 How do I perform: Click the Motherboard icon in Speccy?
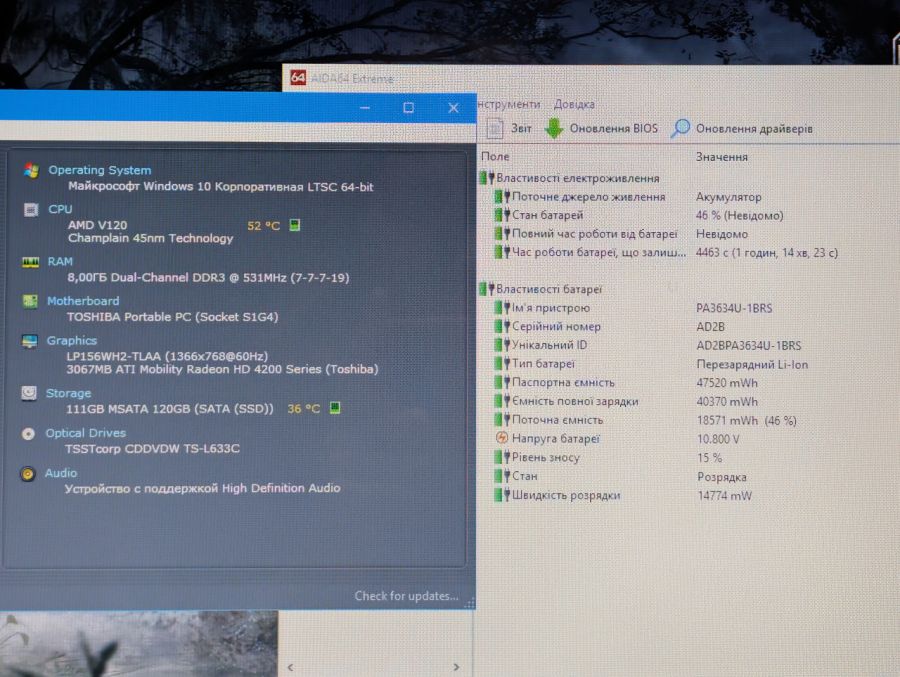coord(30,301)
